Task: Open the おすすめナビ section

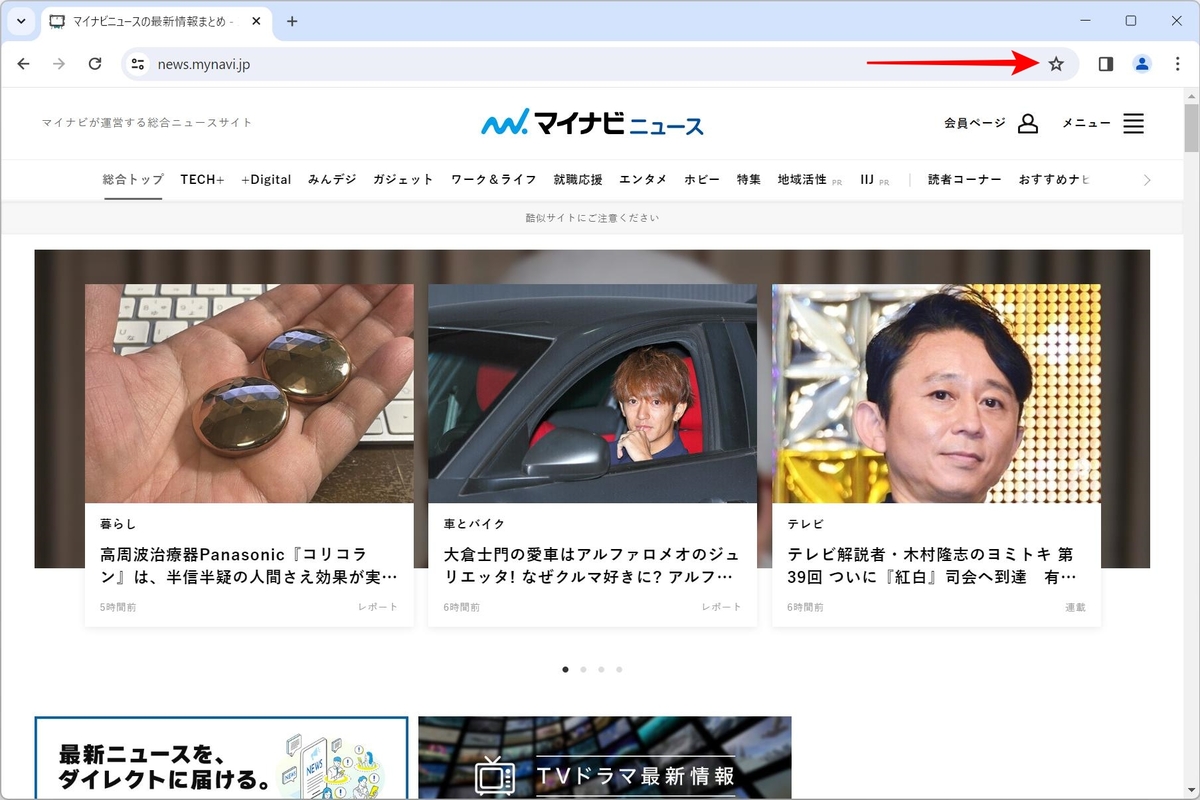Action: (1054, 180)
